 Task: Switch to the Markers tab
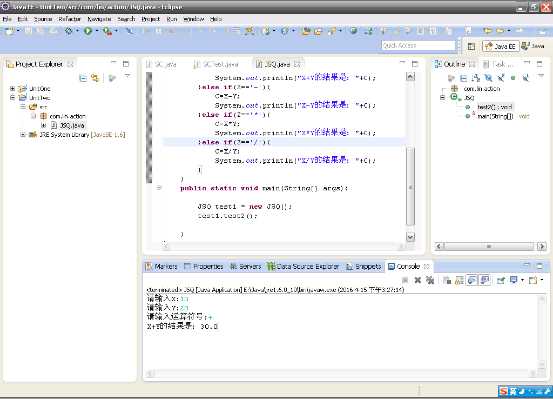click(x=161, y=266)
